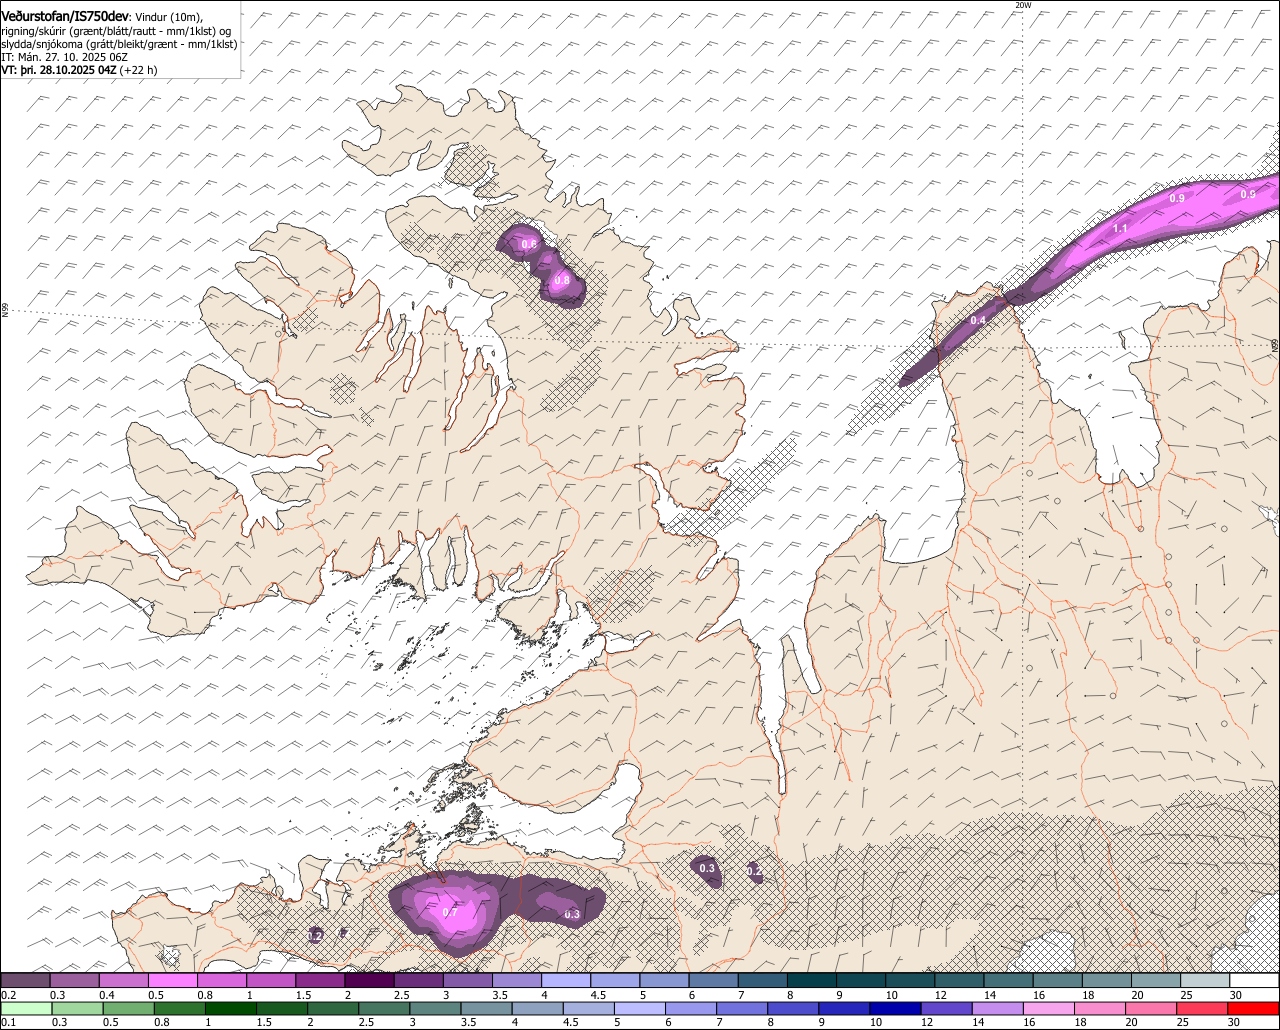
Task: Click the palest green first swatch of the rain scale
Action: tap(26, 1008)
